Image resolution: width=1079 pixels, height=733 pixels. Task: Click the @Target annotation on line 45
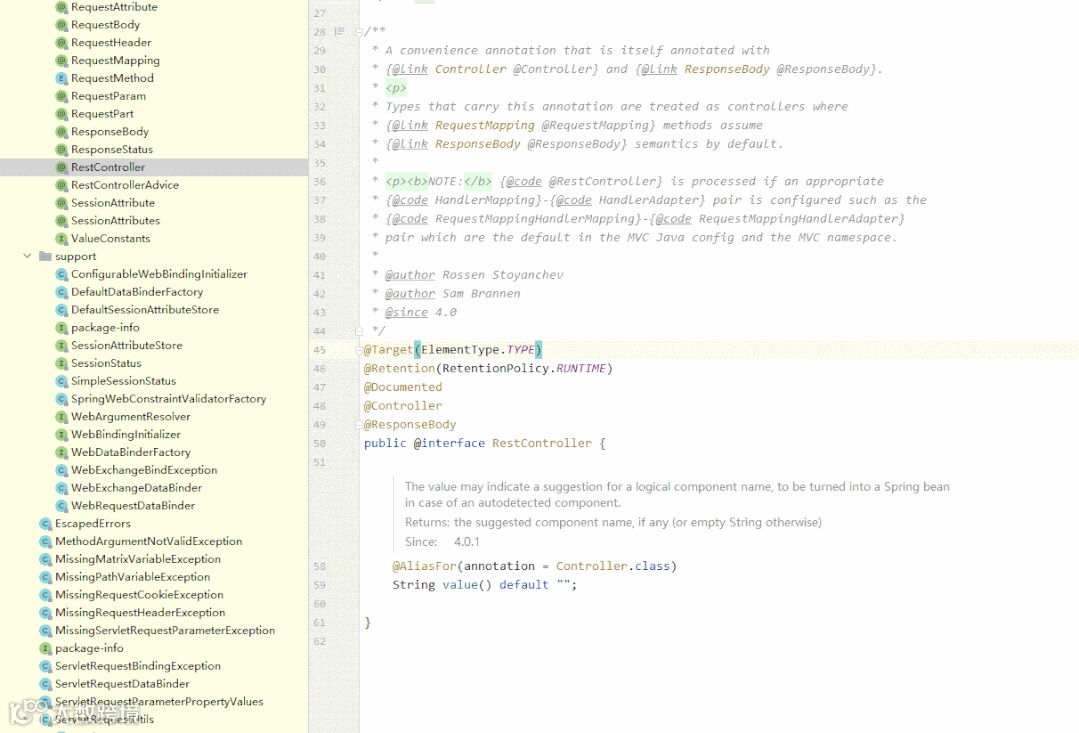click(x=387, y=350)
